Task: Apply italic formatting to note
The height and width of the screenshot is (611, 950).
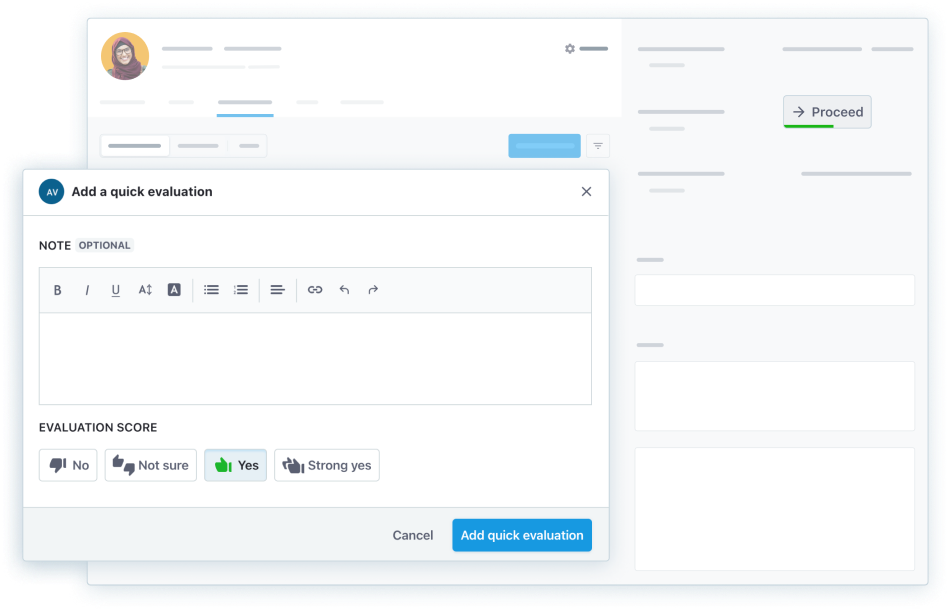Action: click(x=87, y=290)
